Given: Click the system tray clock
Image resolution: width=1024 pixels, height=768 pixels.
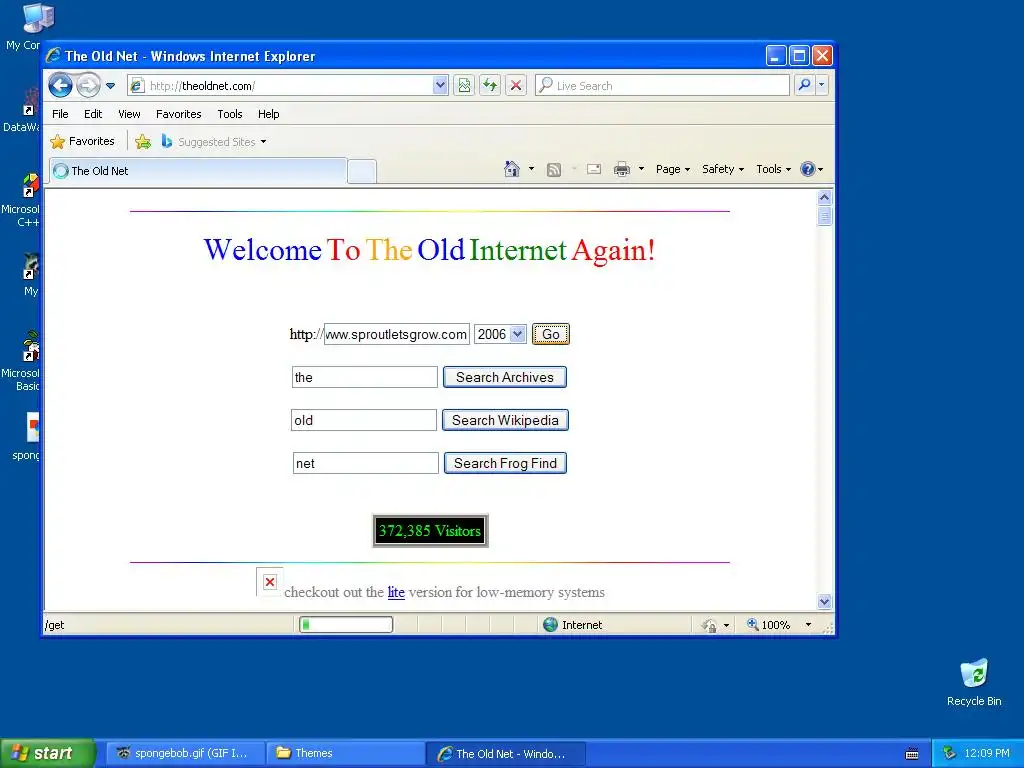Looking at the screenshot, I should click(987, 753).
